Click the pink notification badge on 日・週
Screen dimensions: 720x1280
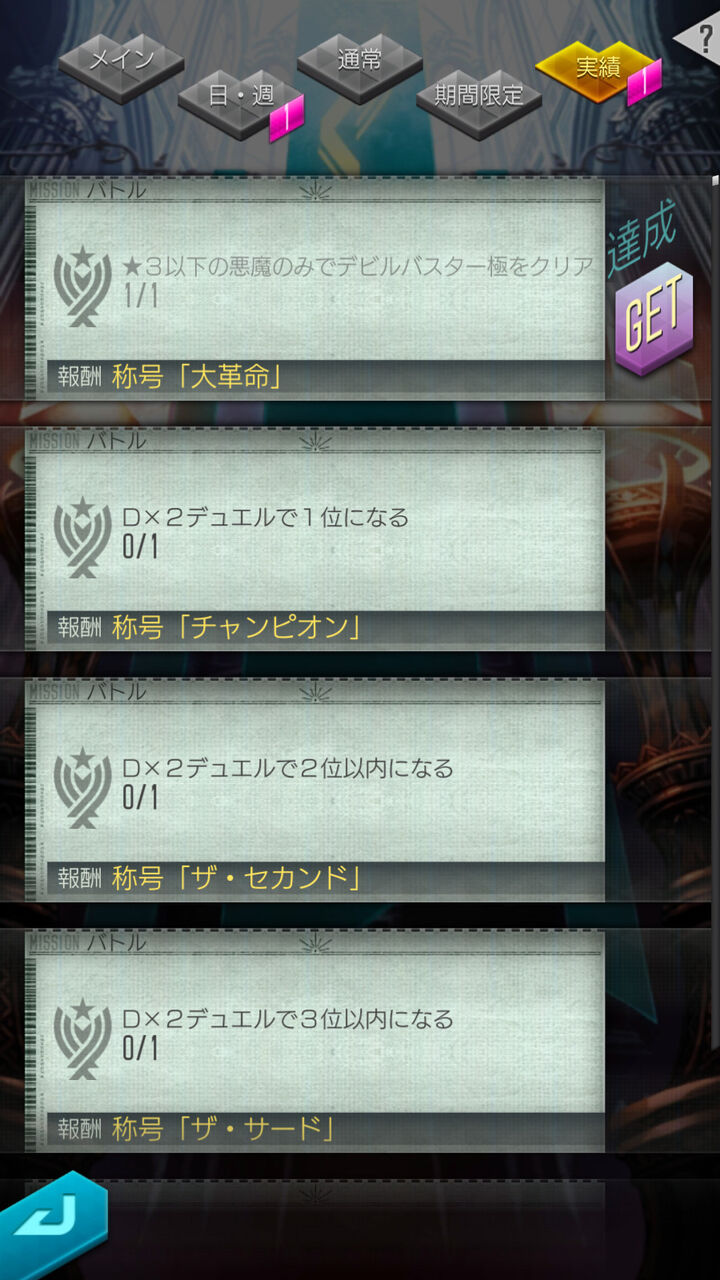tap(286, 119)
